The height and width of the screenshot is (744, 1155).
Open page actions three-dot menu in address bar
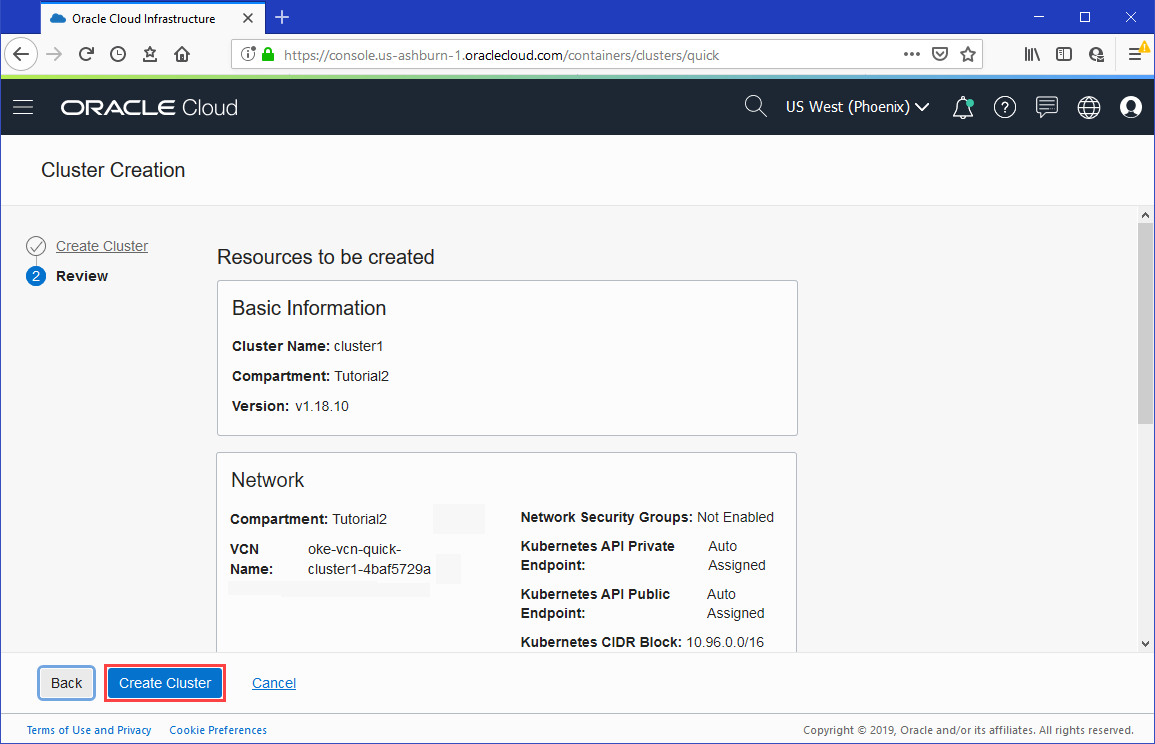click(912, 55)
